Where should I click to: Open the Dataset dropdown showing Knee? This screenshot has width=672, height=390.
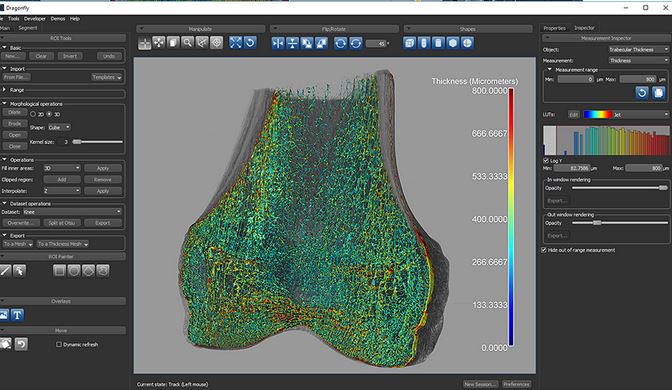(72, 212)
